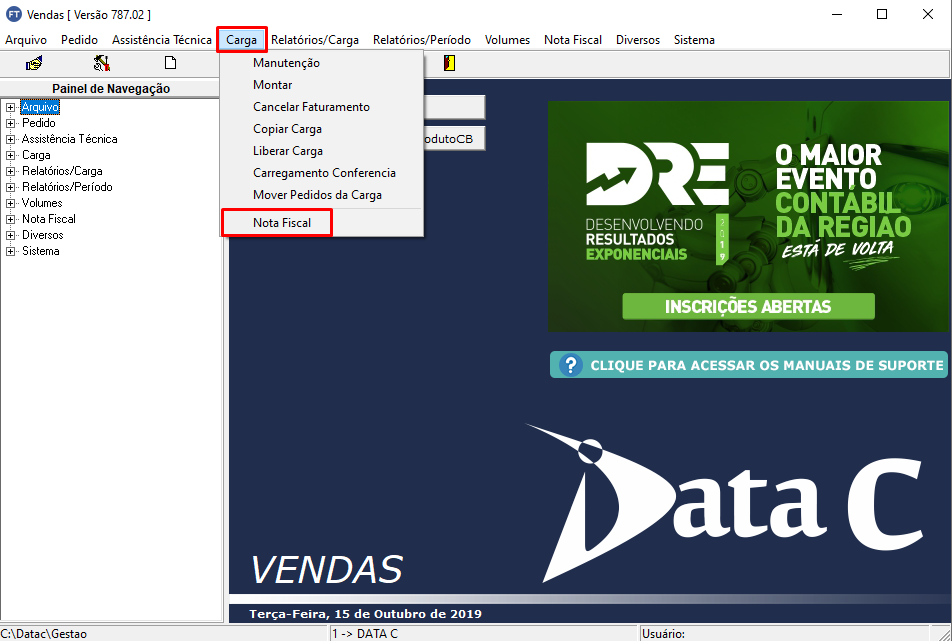Open the Relatórios/Carga menu in menu bar
952x641 pixels.
[314, 40]
